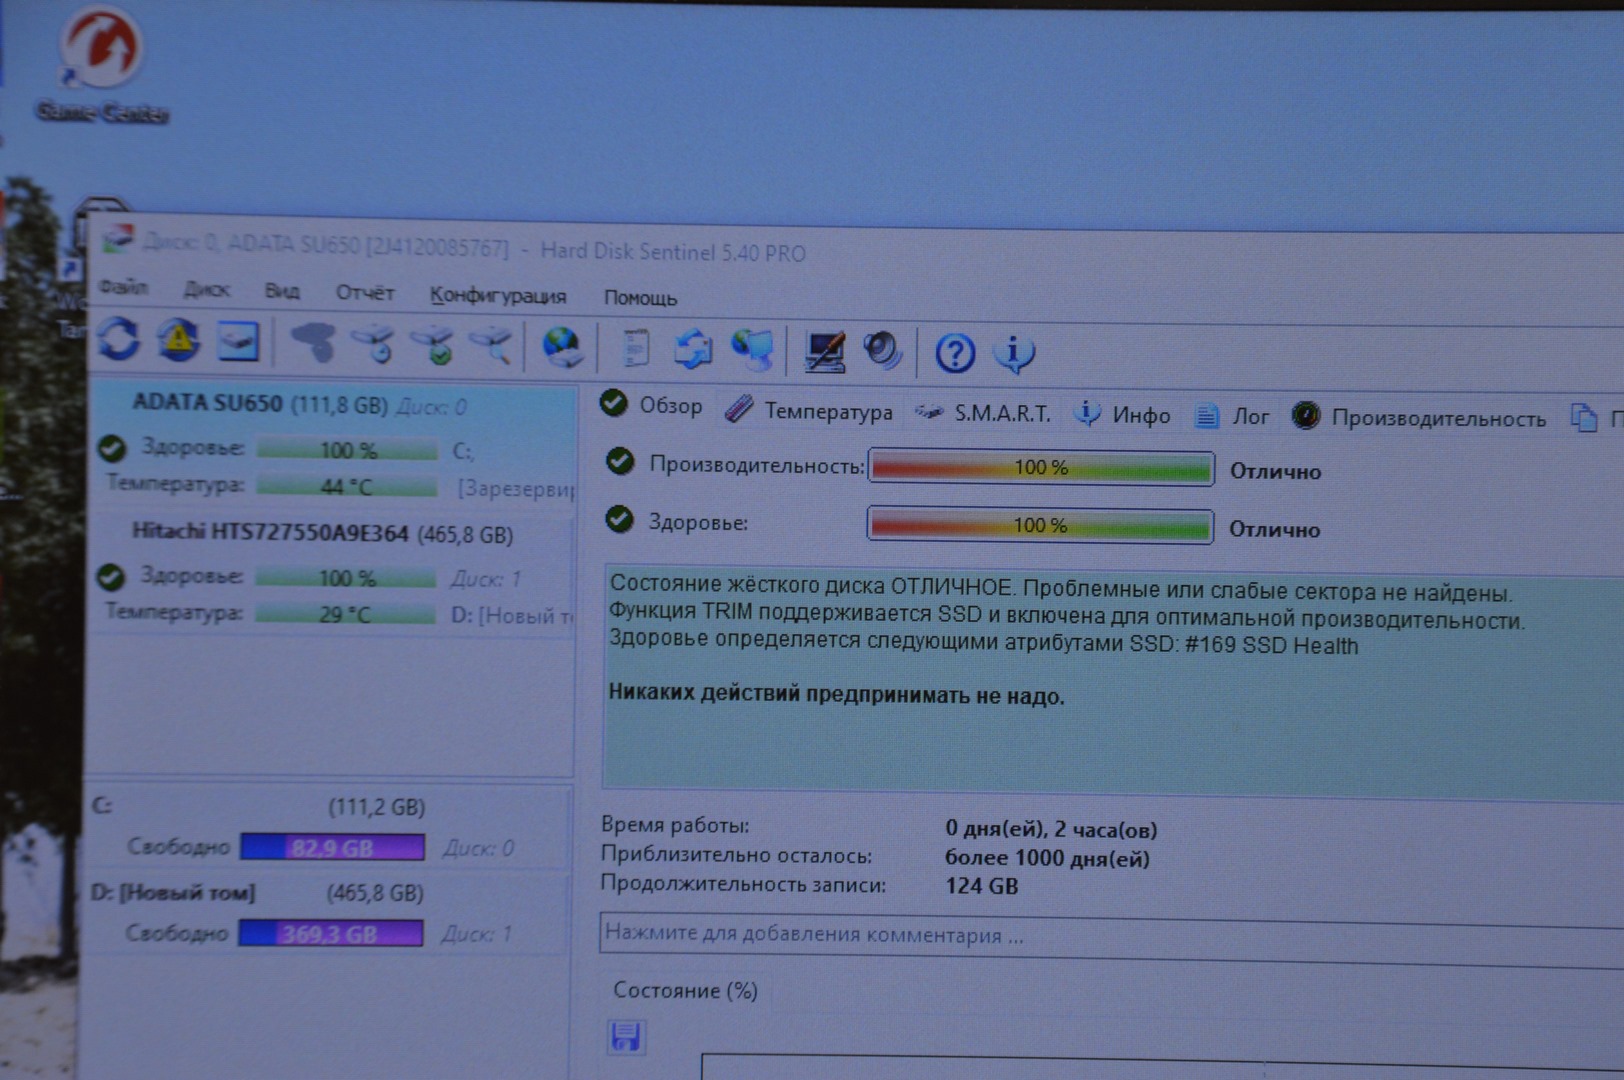Click the globe with disk toolbar icon

562,347
